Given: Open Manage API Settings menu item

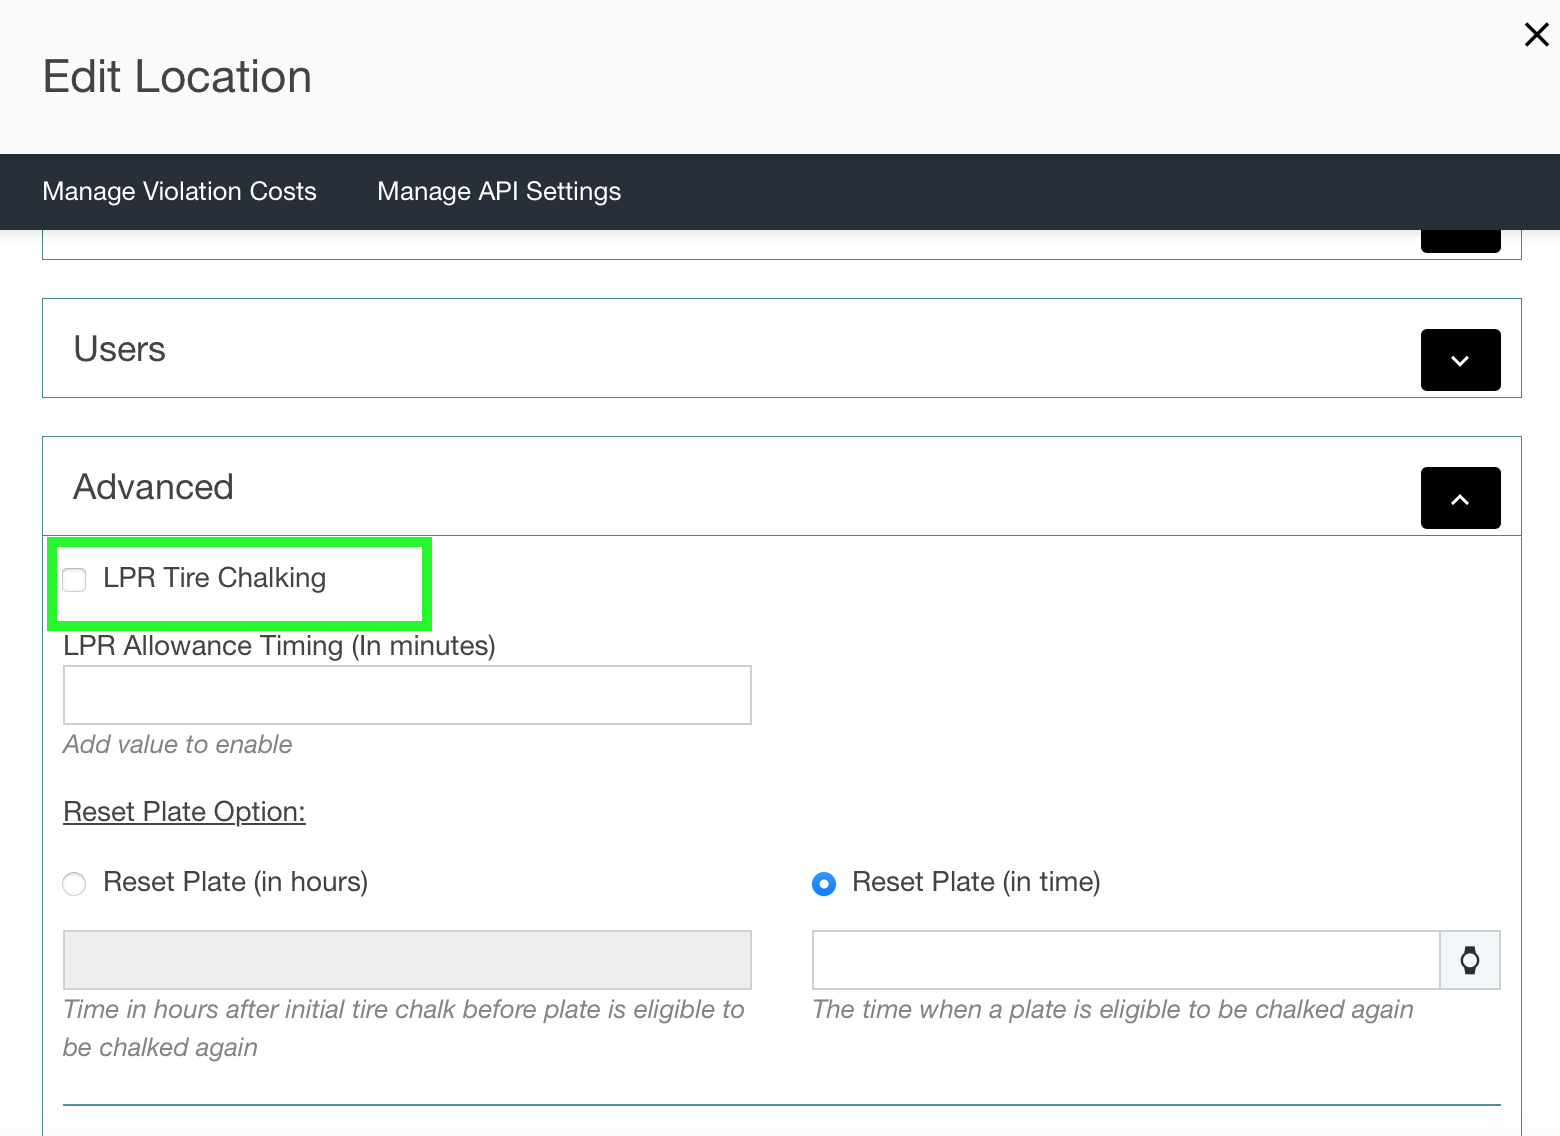Looking at the screenshot, I should click(499, 191).
